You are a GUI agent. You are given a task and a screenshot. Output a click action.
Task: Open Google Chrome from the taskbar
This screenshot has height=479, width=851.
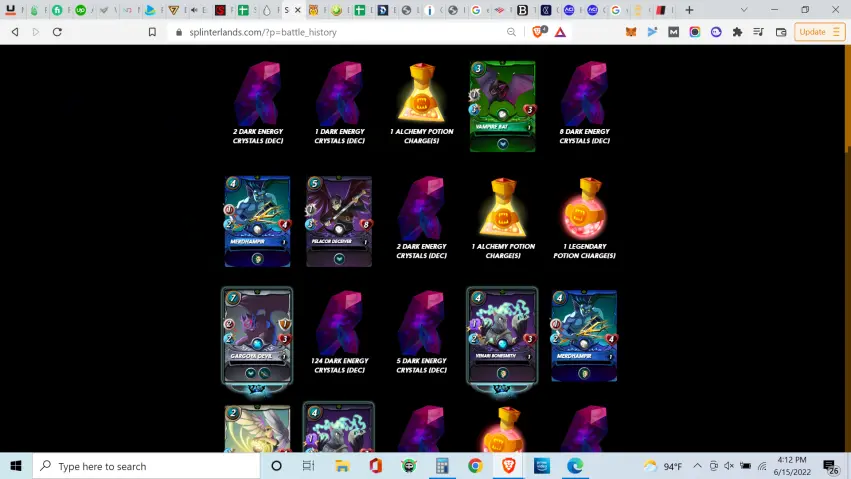(475, 466)
